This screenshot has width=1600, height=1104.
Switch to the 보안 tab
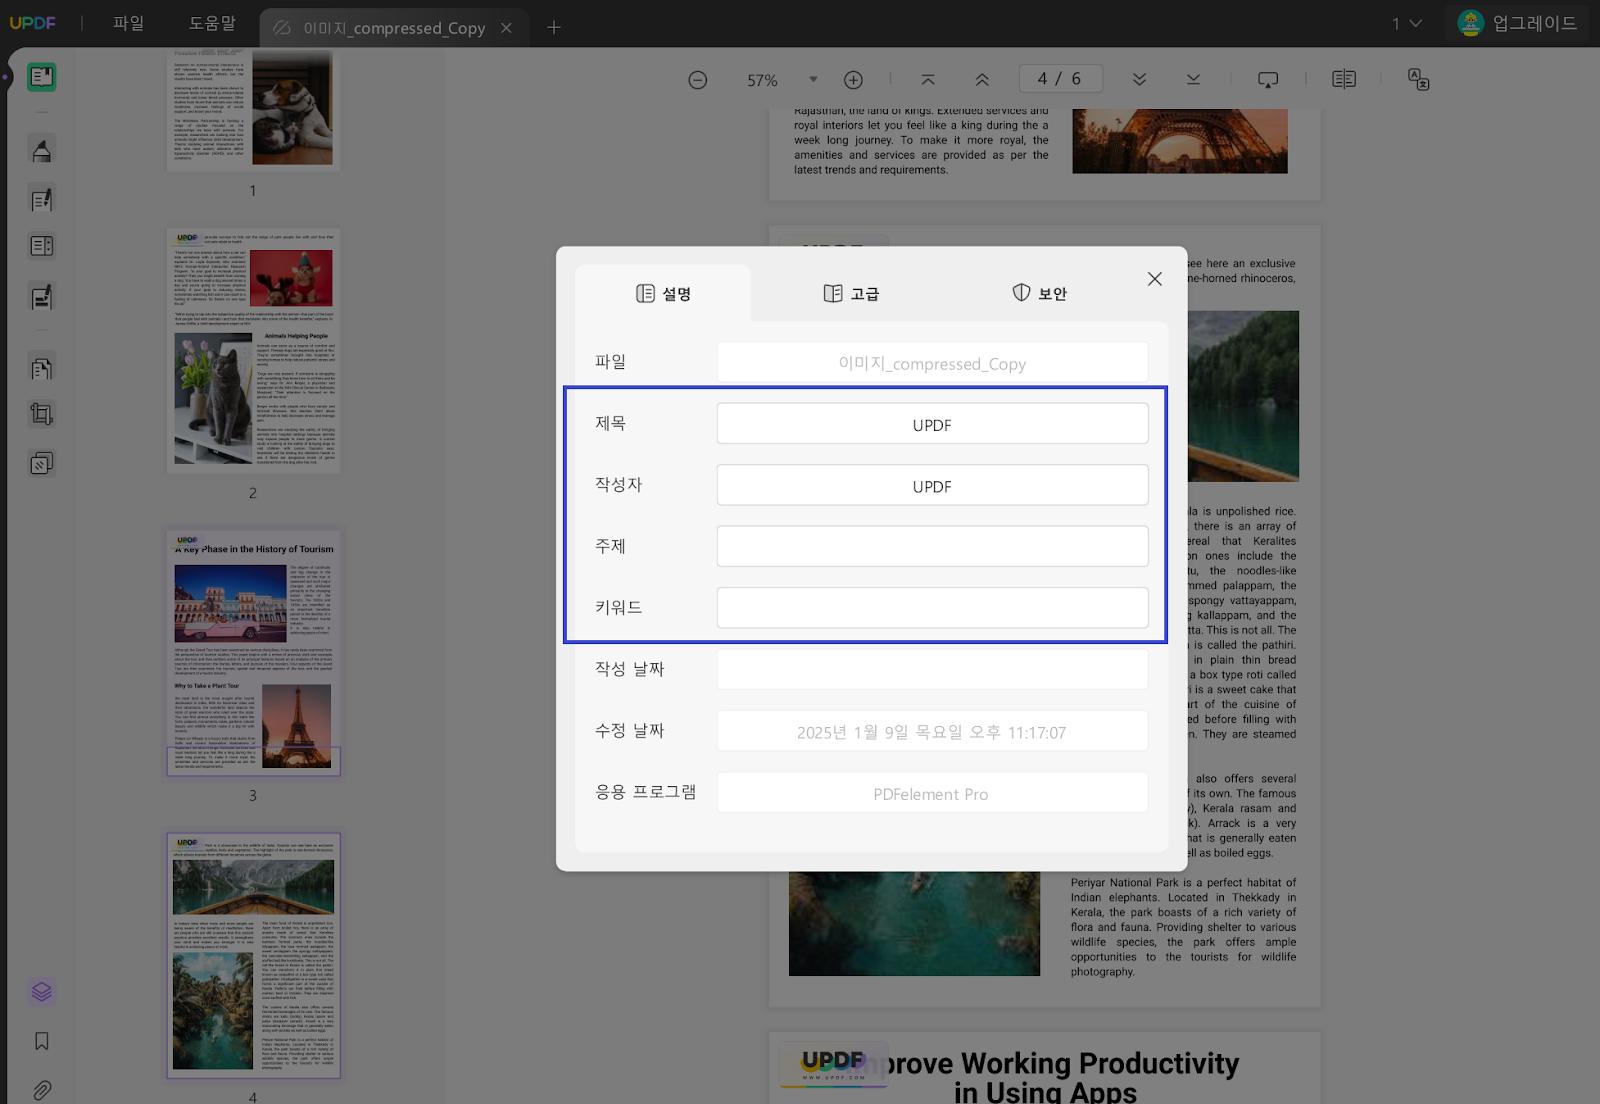1040,293
